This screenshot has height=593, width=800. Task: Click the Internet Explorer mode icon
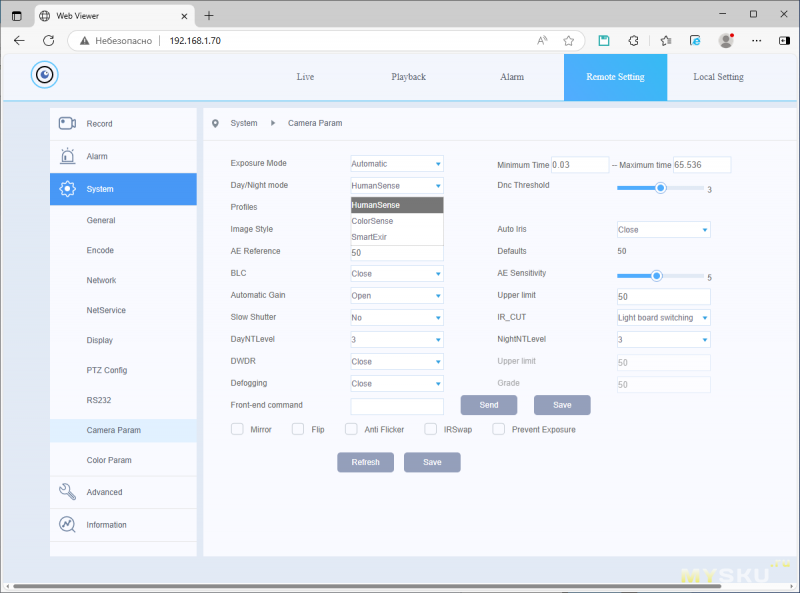[x=695, y=40]
